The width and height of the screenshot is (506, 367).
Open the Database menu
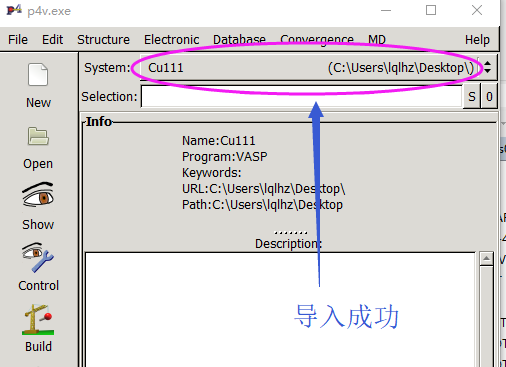(x=239, y=40)
